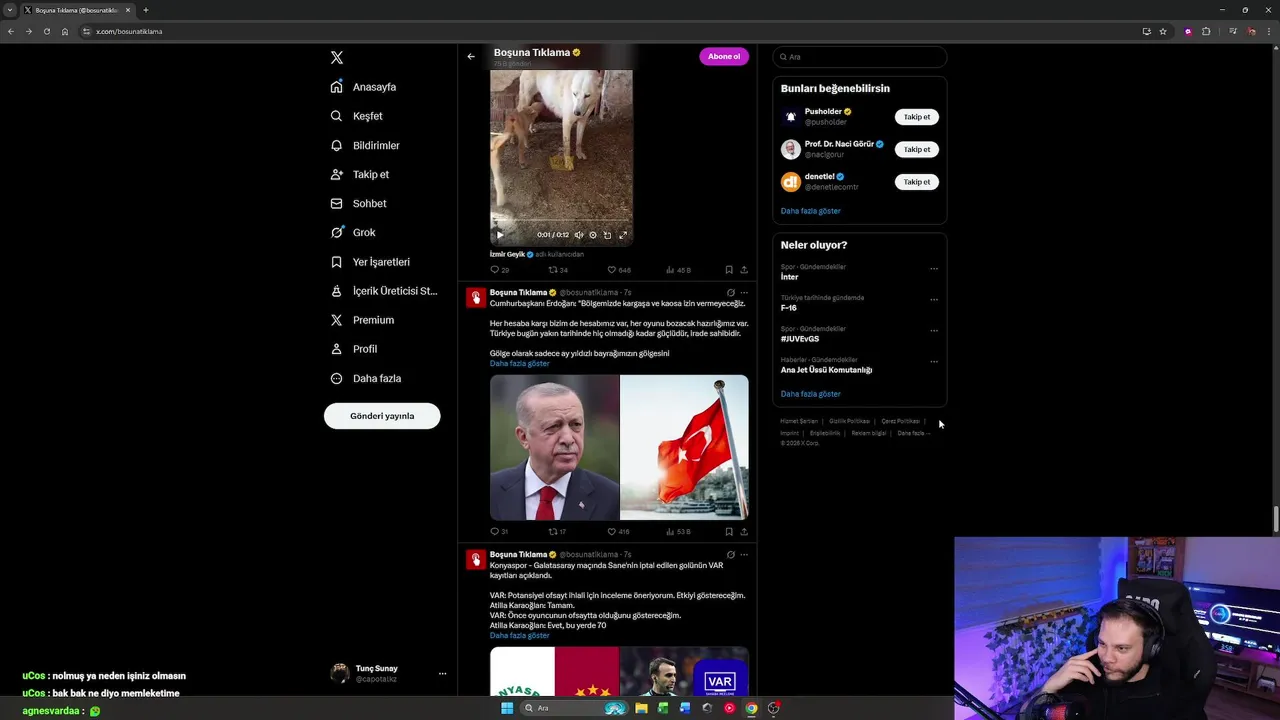Bookmark page with star icon
Screen dimensions: 1280x720
[x=1163, y=31]
